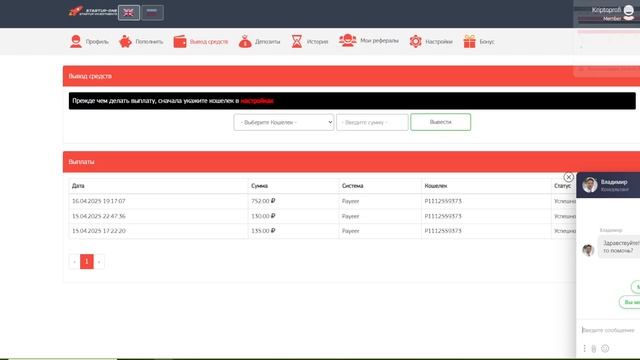Click the gift box Бонус icon
The width and height of the screenshot is (640, 360).
pos(469,41)
